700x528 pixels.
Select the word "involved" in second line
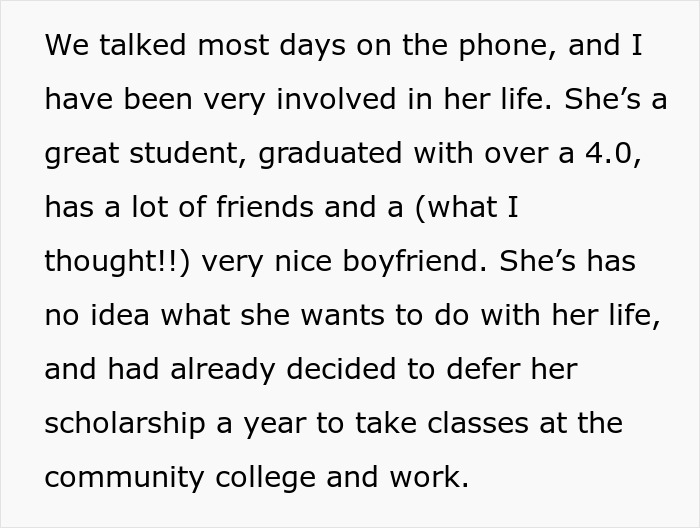(336, 99)
